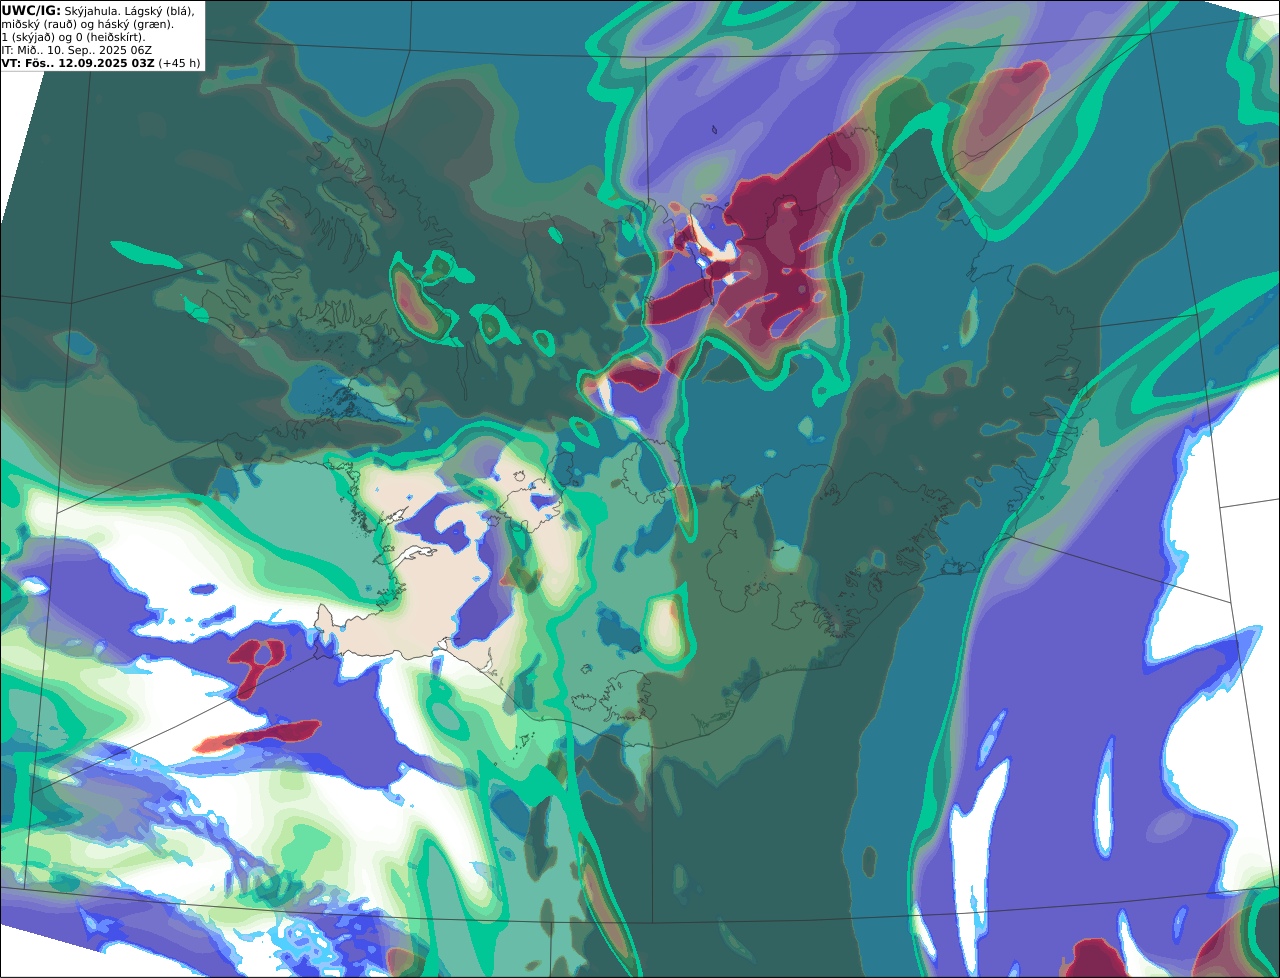Click the bold "UWC/IG:" label
Image resolution: width=1280 pixels, height=978 pixels.
(31, 10)
